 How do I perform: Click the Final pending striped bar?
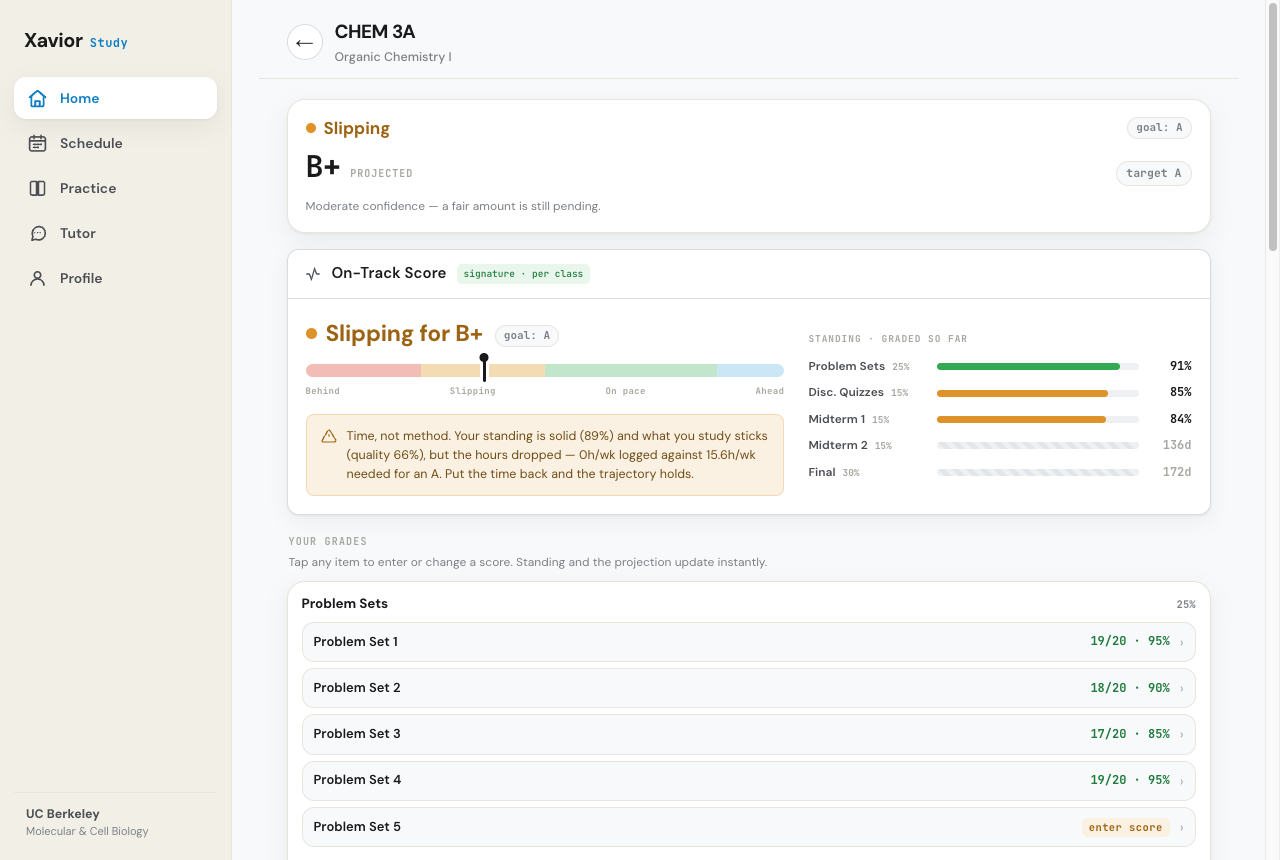[x=1037, y=472]
